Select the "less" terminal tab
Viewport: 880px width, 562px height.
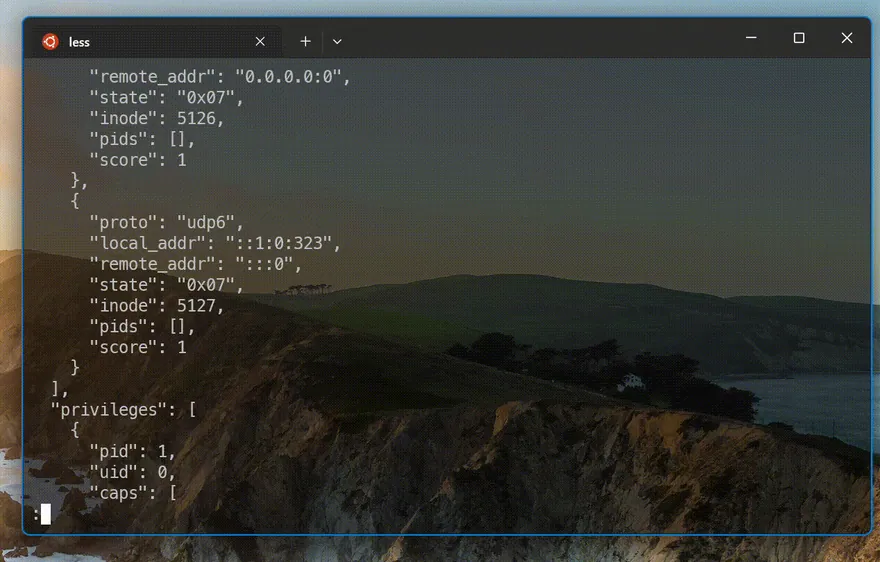153,42
